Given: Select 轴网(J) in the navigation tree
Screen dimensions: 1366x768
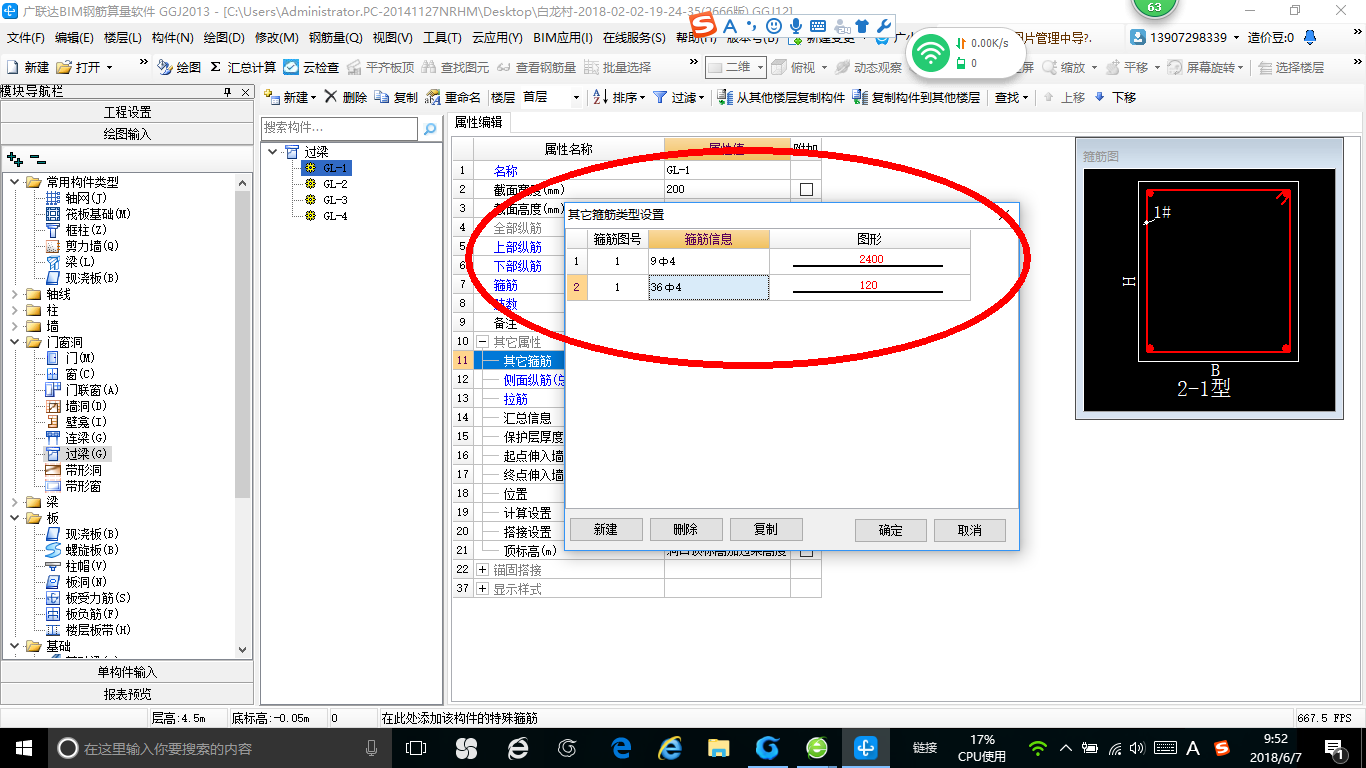Looking at the screenshot, I should tap(77, 198).
